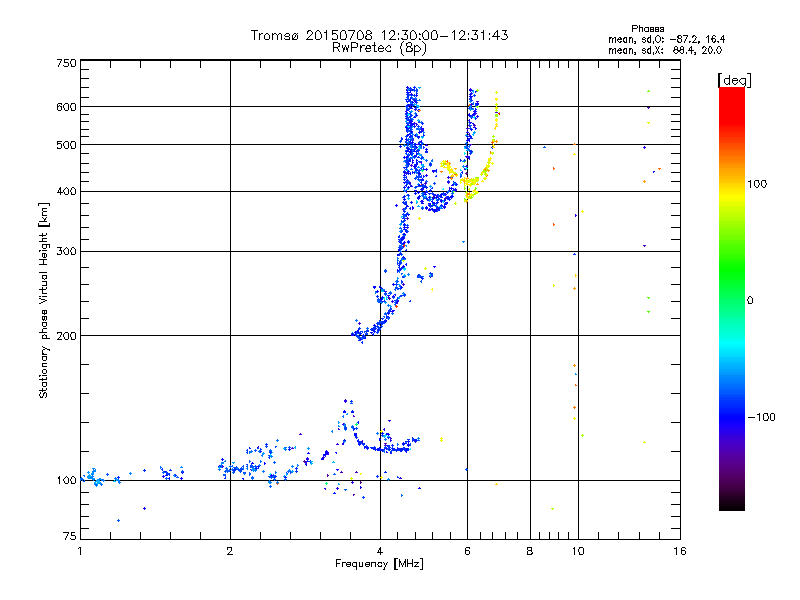Click the x-axis tick label '4'
The image size is (800, 600).
point(380,551)
